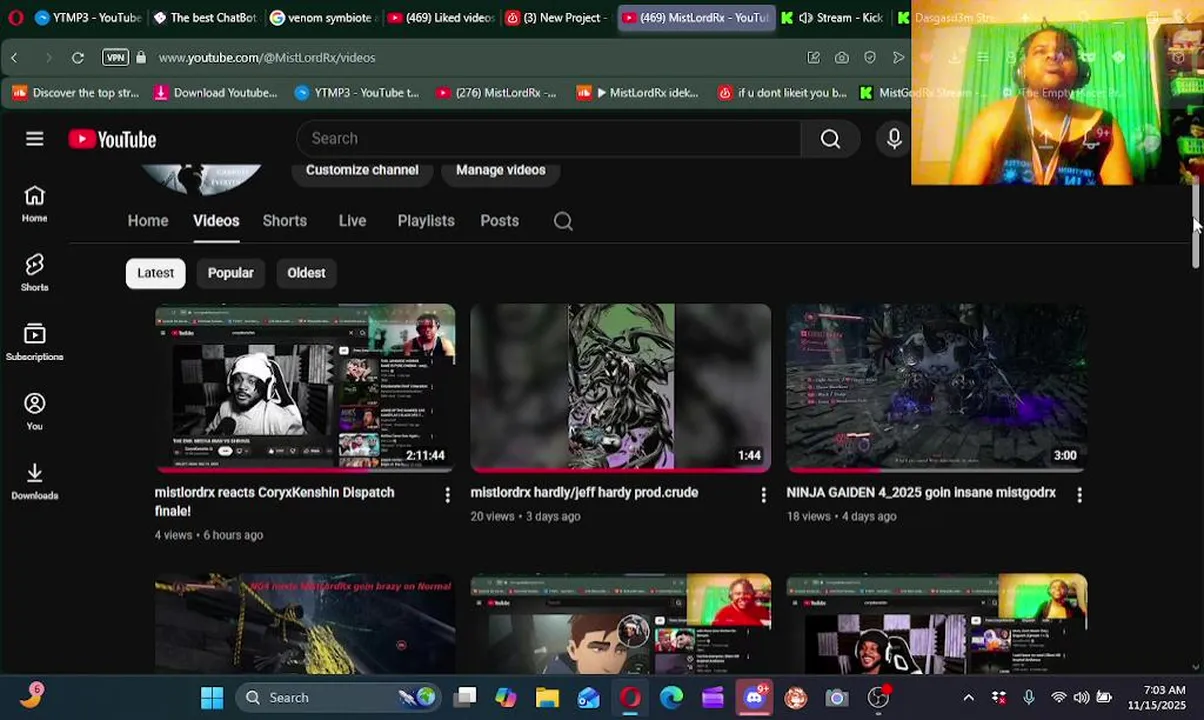
Task: Click the Manage videos button
Action: [501, 170]
